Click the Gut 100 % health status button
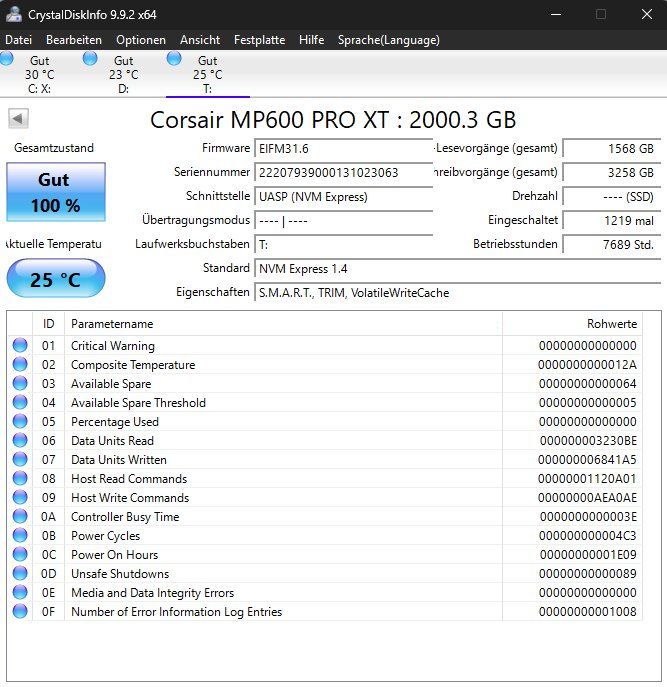 (56, 192)
